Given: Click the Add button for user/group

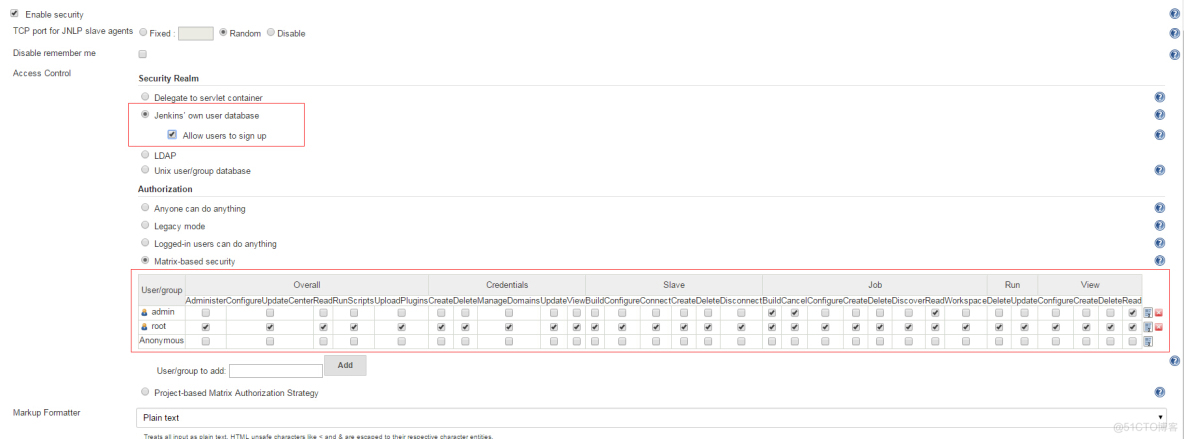Looking at the screenshot, I should tap(345, 366).
